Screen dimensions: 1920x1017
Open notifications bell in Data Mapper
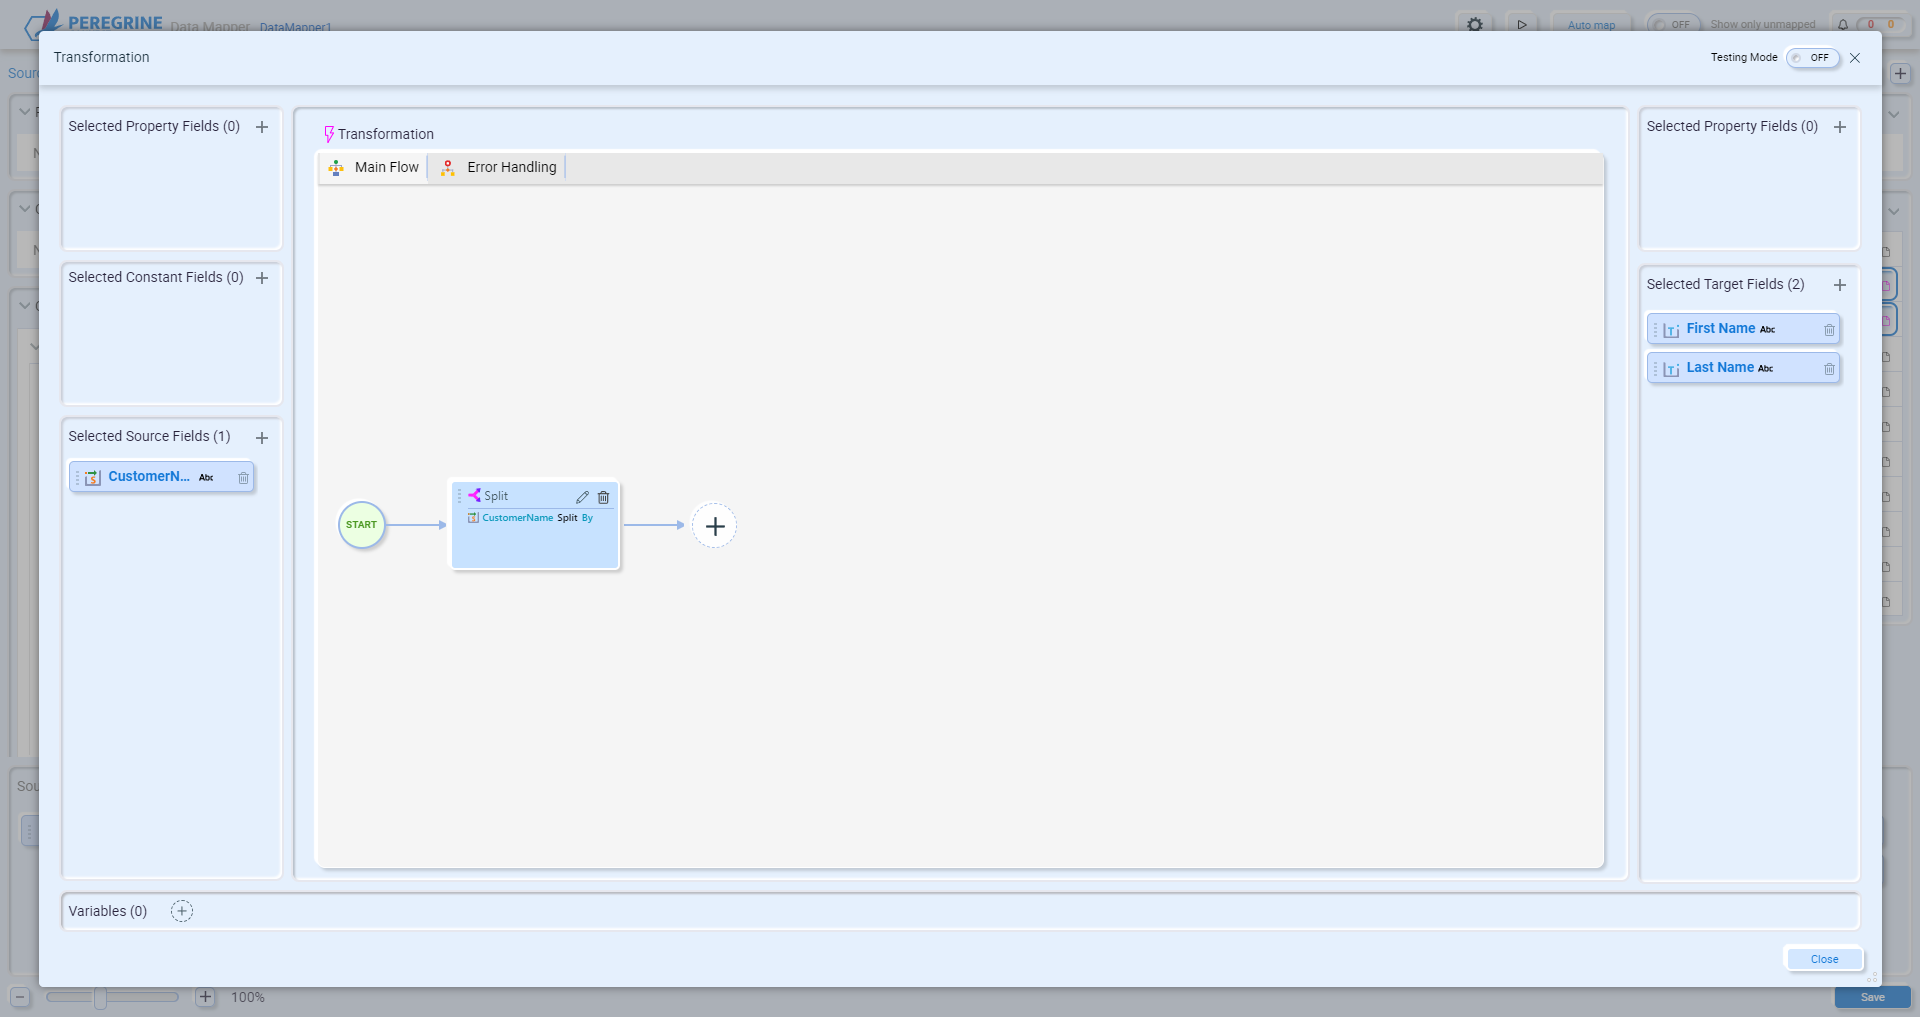click(1843, 25)
